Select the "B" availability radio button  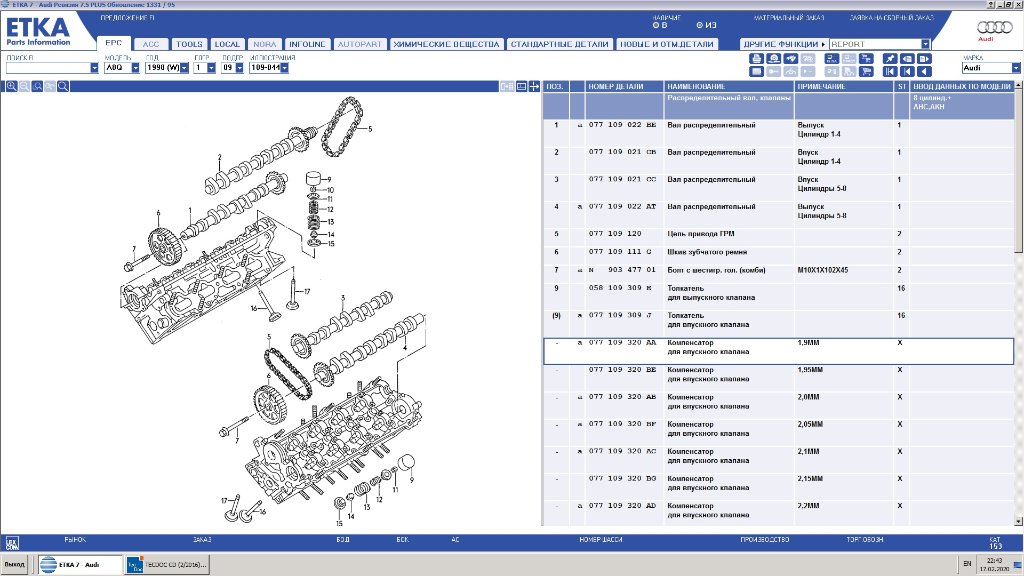coord(654,25)
